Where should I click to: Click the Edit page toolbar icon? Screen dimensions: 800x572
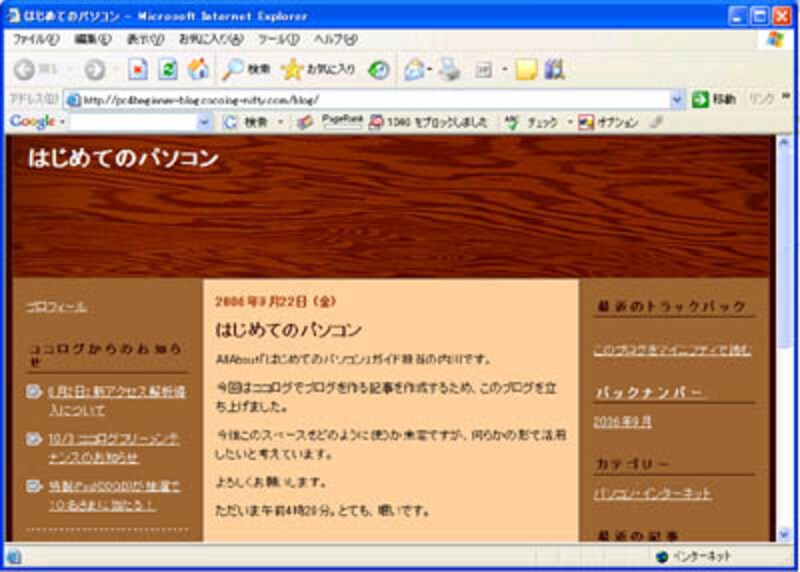click(483, 69)
